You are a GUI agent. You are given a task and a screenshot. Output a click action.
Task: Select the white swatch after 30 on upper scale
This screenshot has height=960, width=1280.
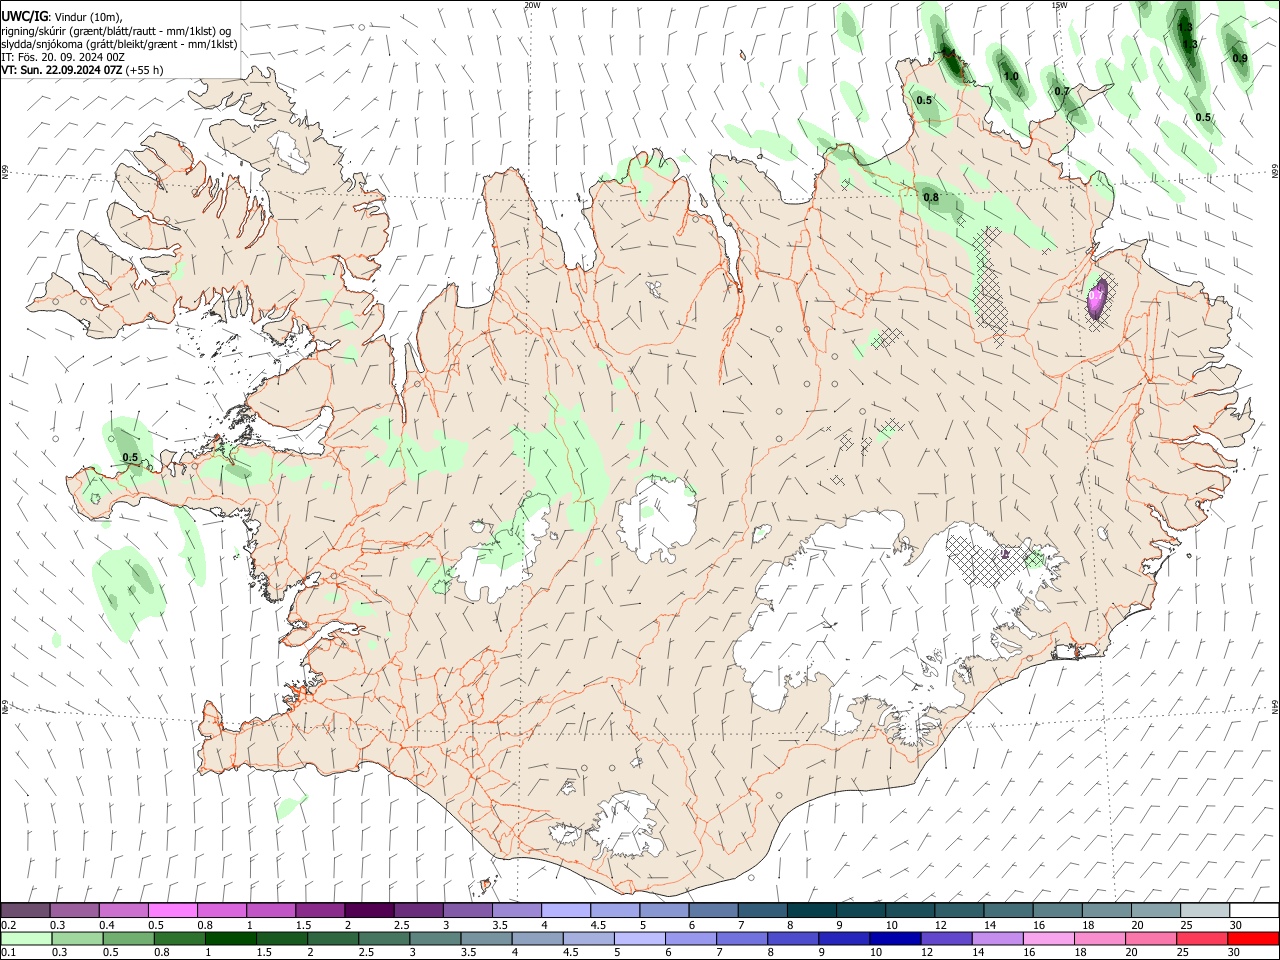[x=1254, y=911]
